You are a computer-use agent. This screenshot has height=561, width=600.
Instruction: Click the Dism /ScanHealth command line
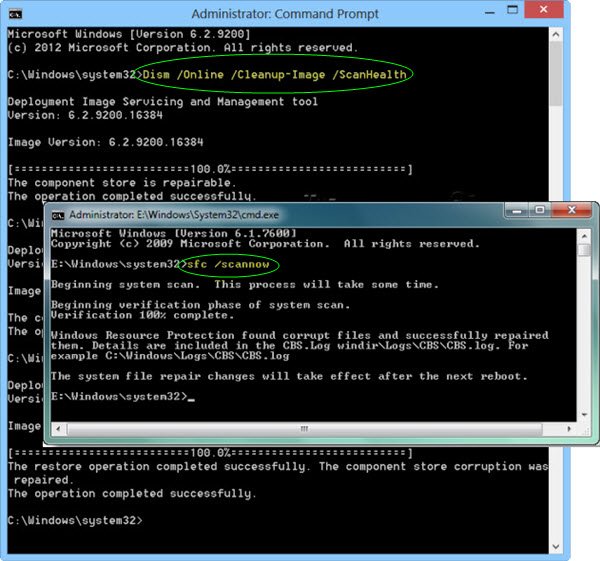tap(274, 74)
